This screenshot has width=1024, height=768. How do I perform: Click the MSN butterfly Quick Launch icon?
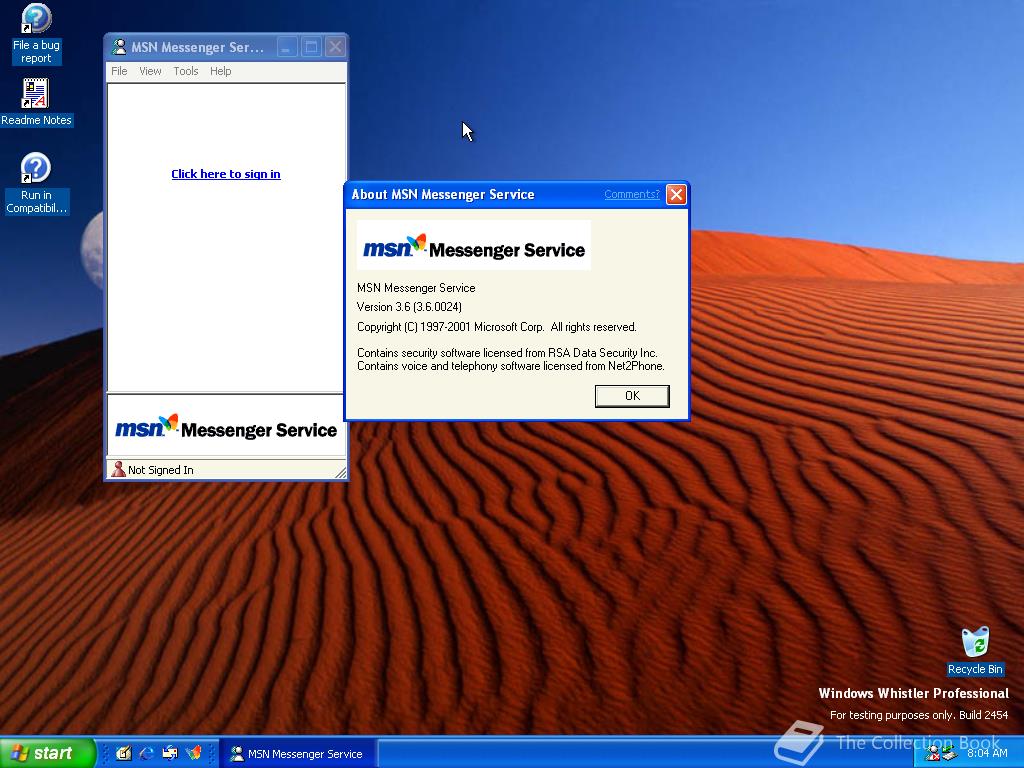(x=194, y=753)
